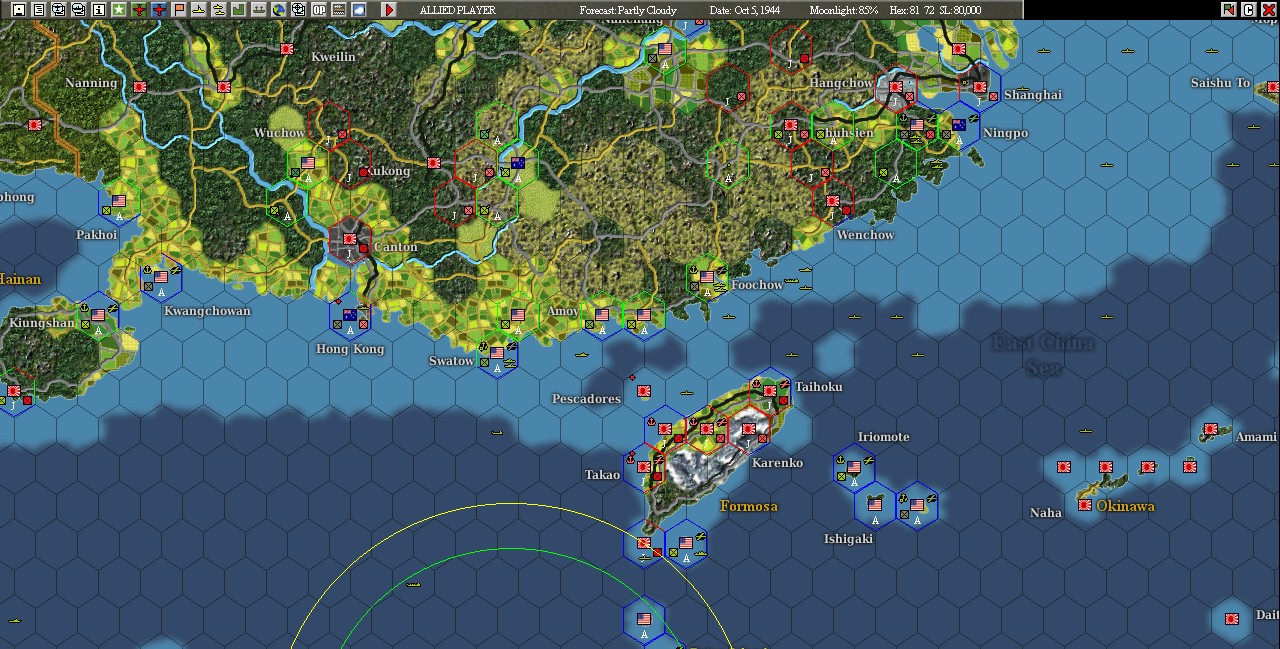Select the US unit at Amoy
This screenshot has height=649, width=1280.
click(x=601, y=316)
